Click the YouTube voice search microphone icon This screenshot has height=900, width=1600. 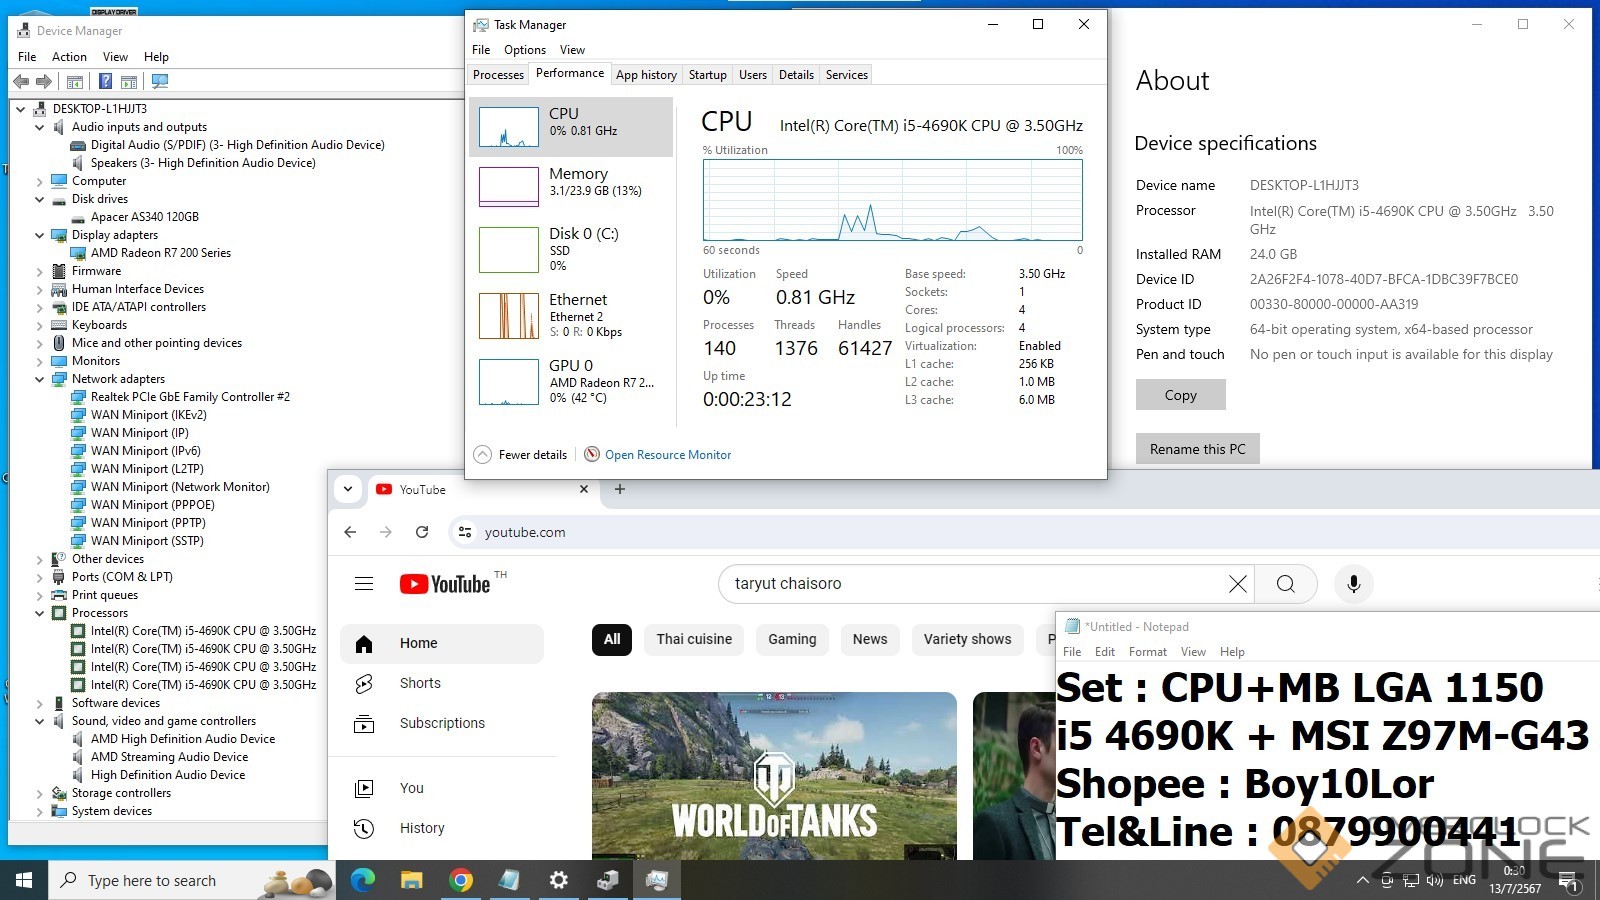click(x=1353, y=584)
